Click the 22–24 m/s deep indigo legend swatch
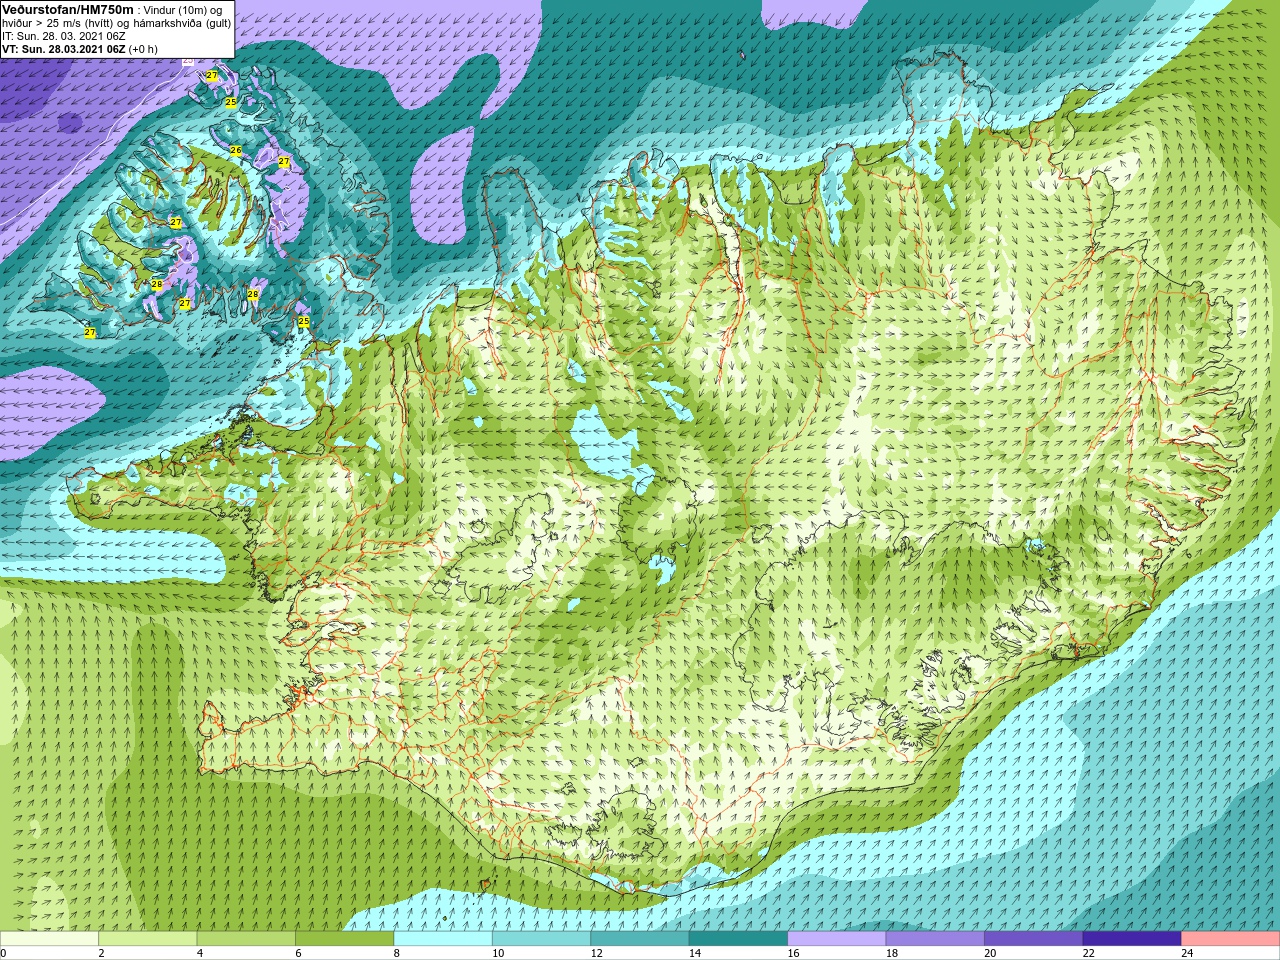Viewport: 1280px width, 960px height. 1133,939
